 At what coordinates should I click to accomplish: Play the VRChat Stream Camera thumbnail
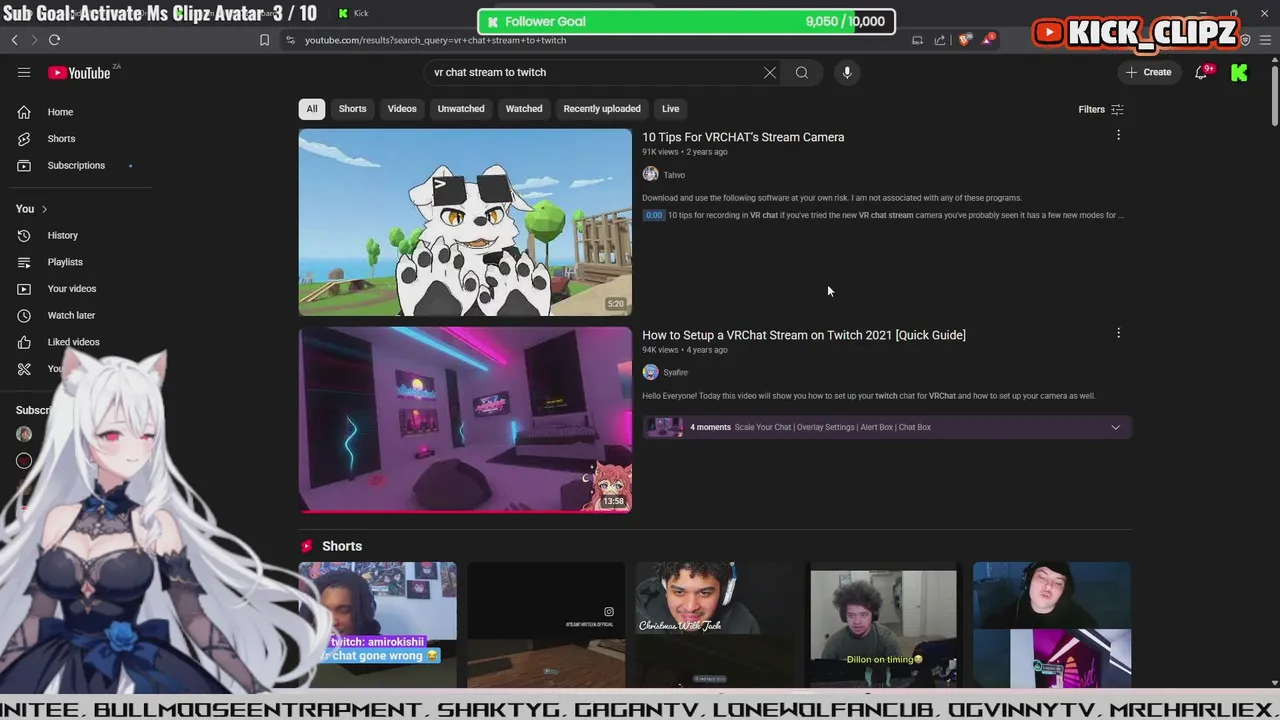point(465,222)
